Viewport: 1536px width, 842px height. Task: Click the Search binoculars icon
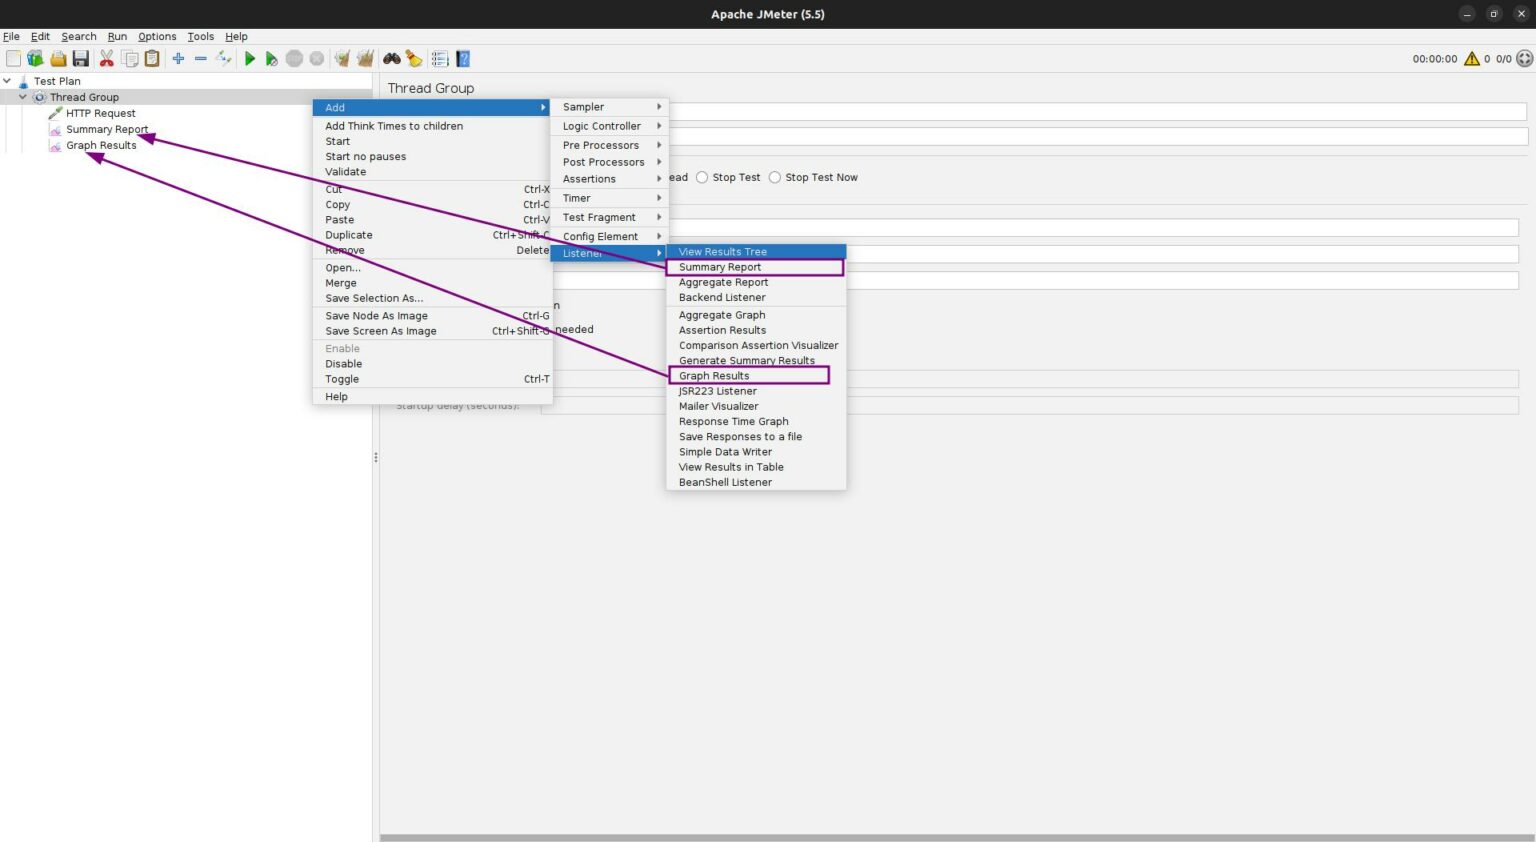(x=393, y=58)
